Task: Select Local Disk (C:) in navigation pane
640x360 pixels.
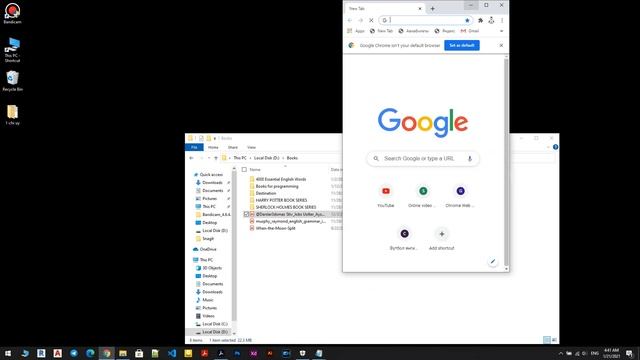Action: click(x=215, y=324)
